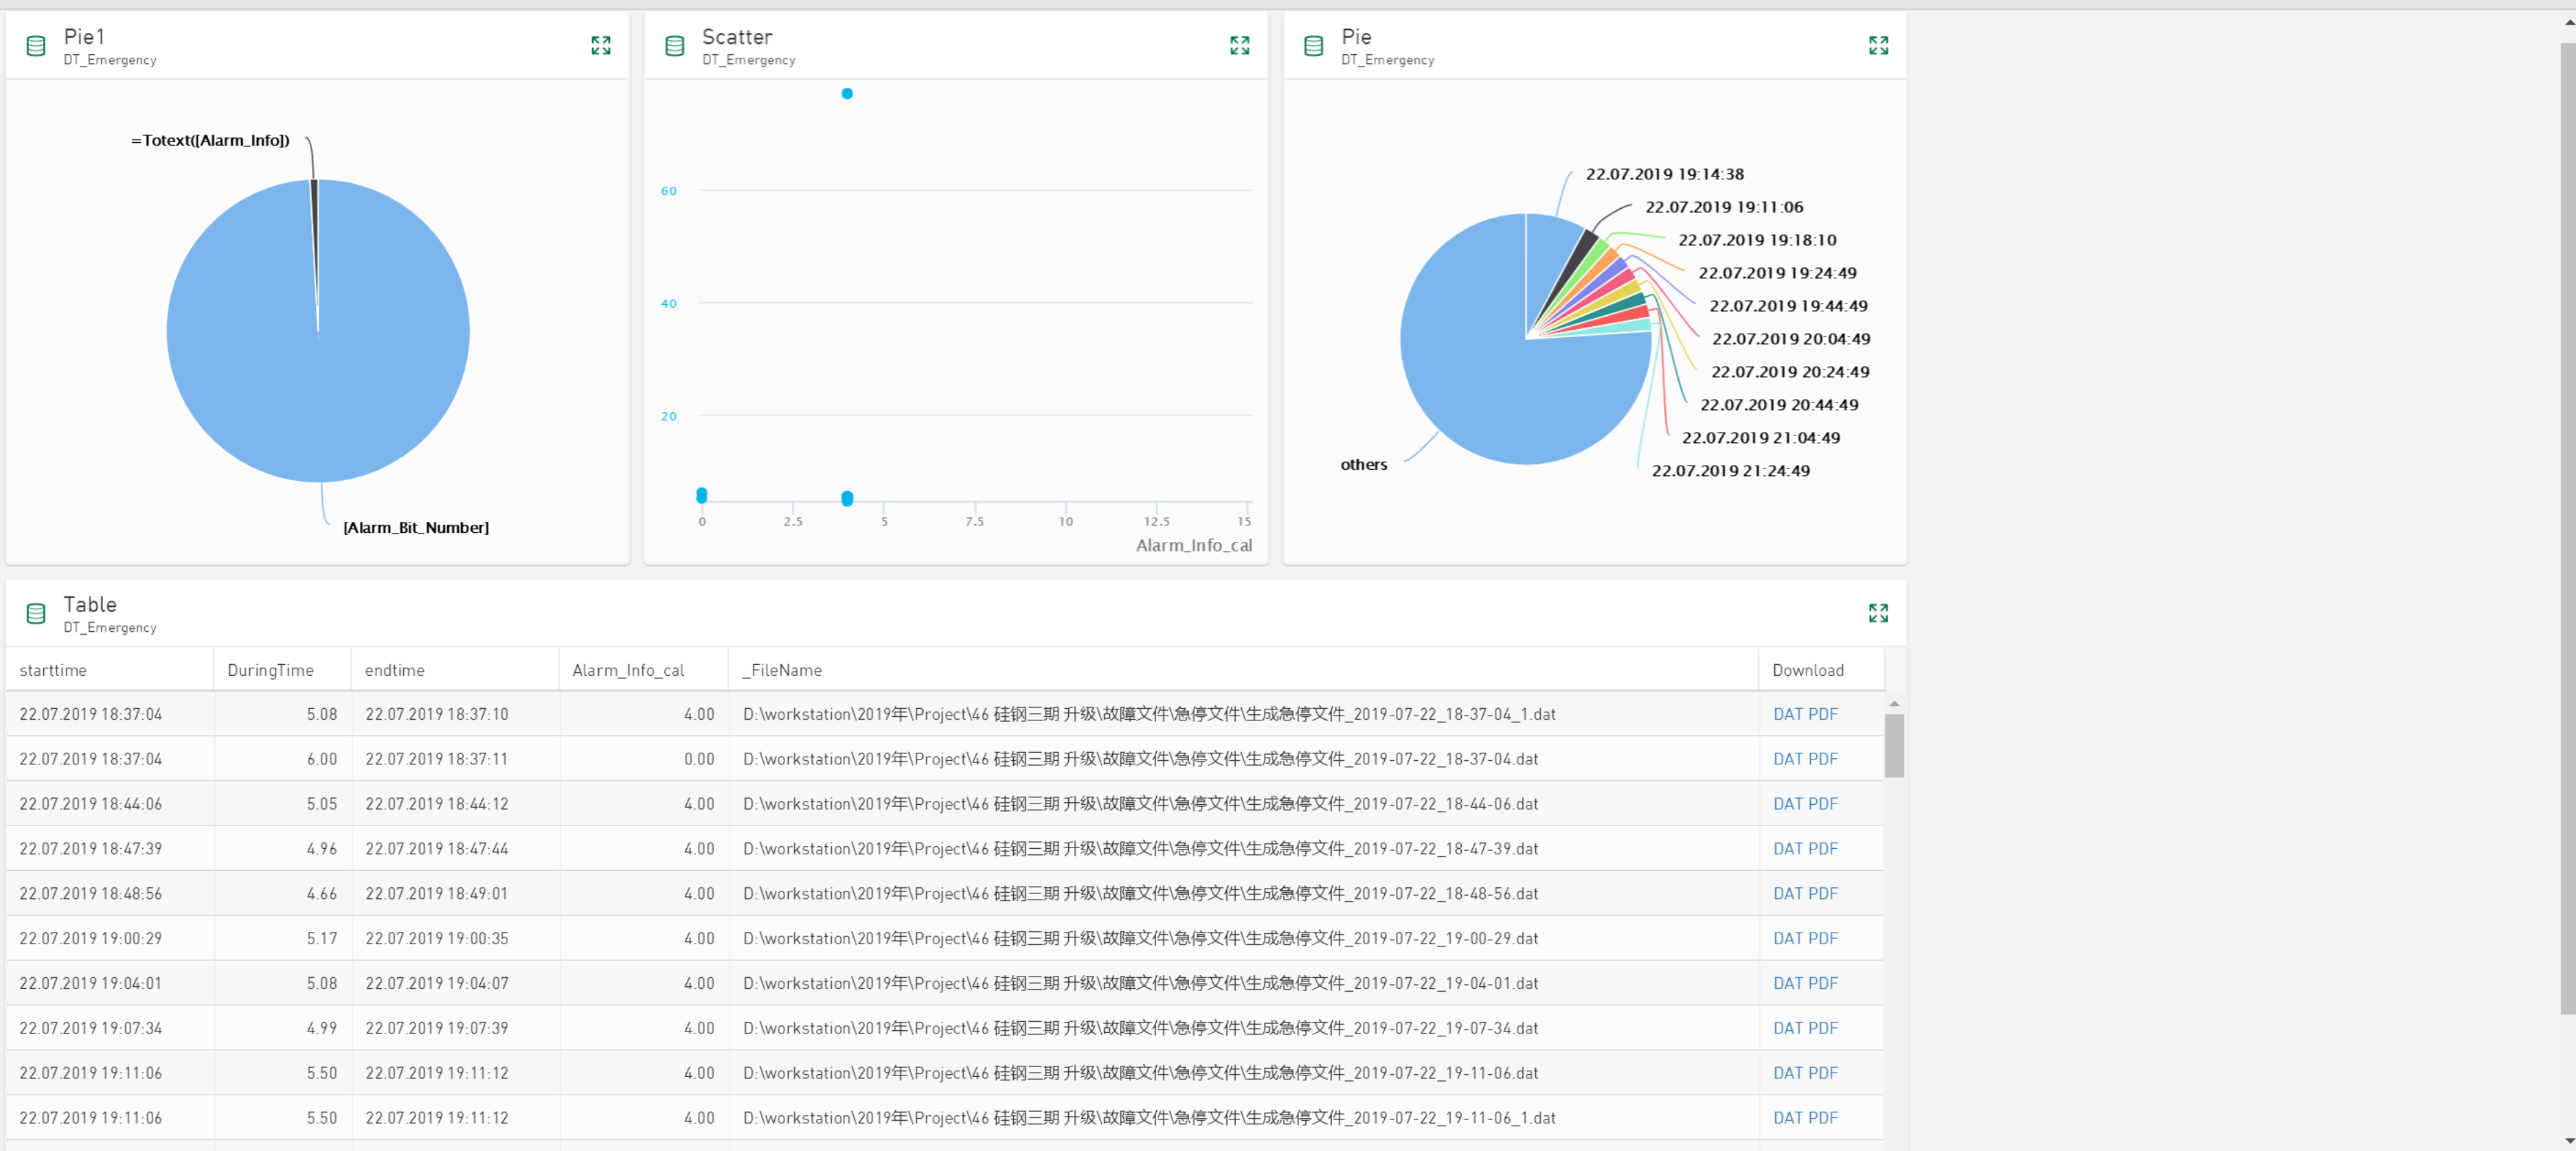Click pie label 22.07.2019 19:11:06

tap(1724, 207)
